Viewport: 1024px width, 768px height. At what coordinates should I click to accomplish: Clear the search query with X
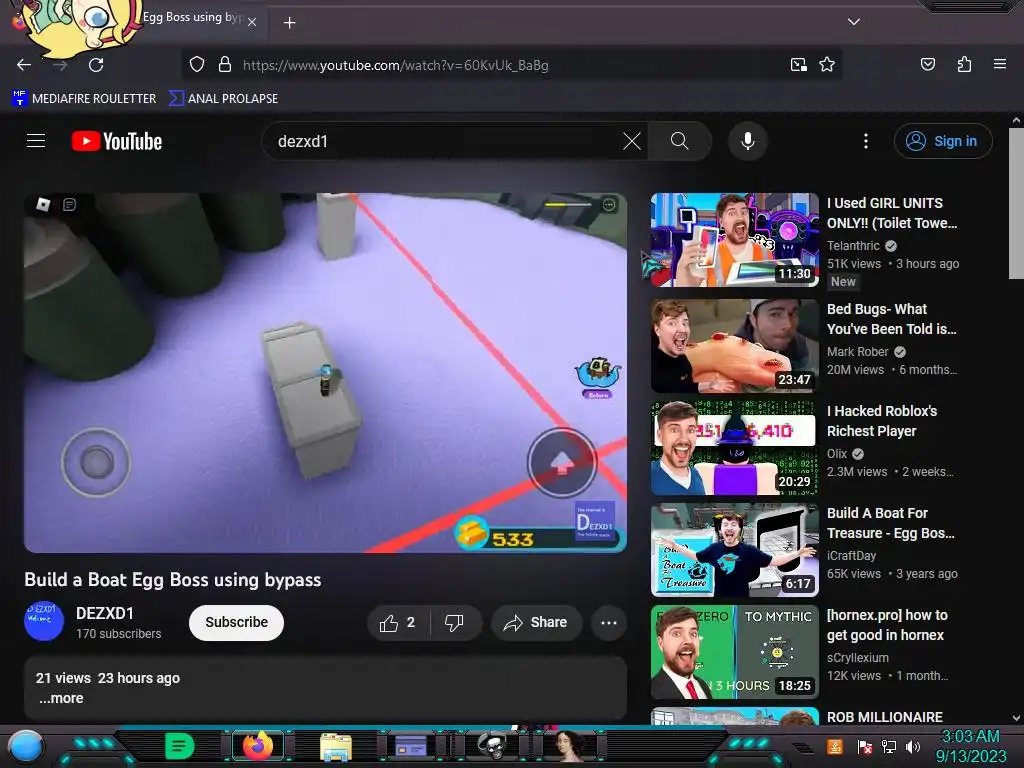[632, 141]
